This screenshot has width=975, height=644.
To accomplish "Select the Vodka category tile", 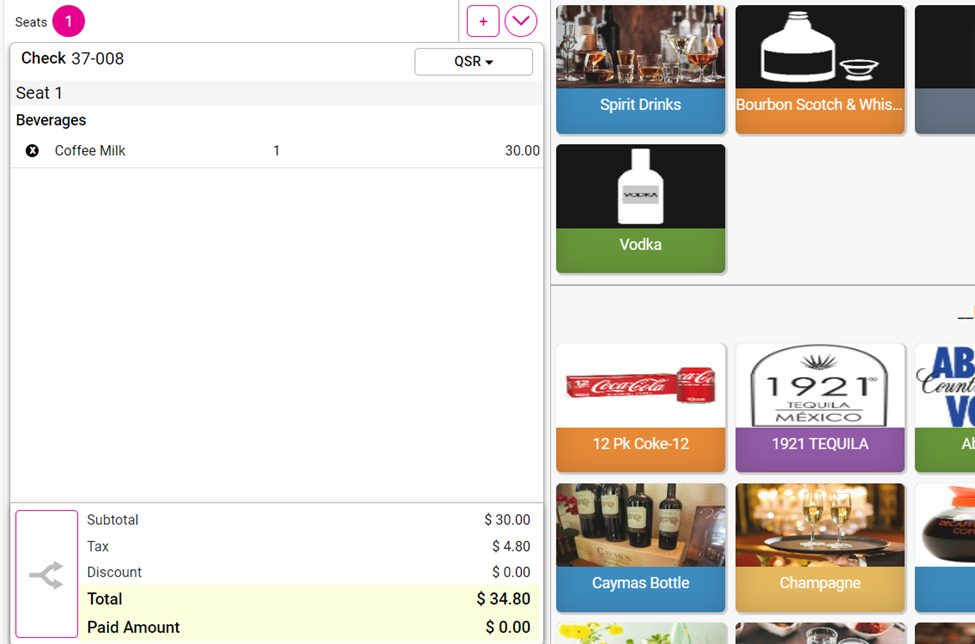I will [640, 208].
